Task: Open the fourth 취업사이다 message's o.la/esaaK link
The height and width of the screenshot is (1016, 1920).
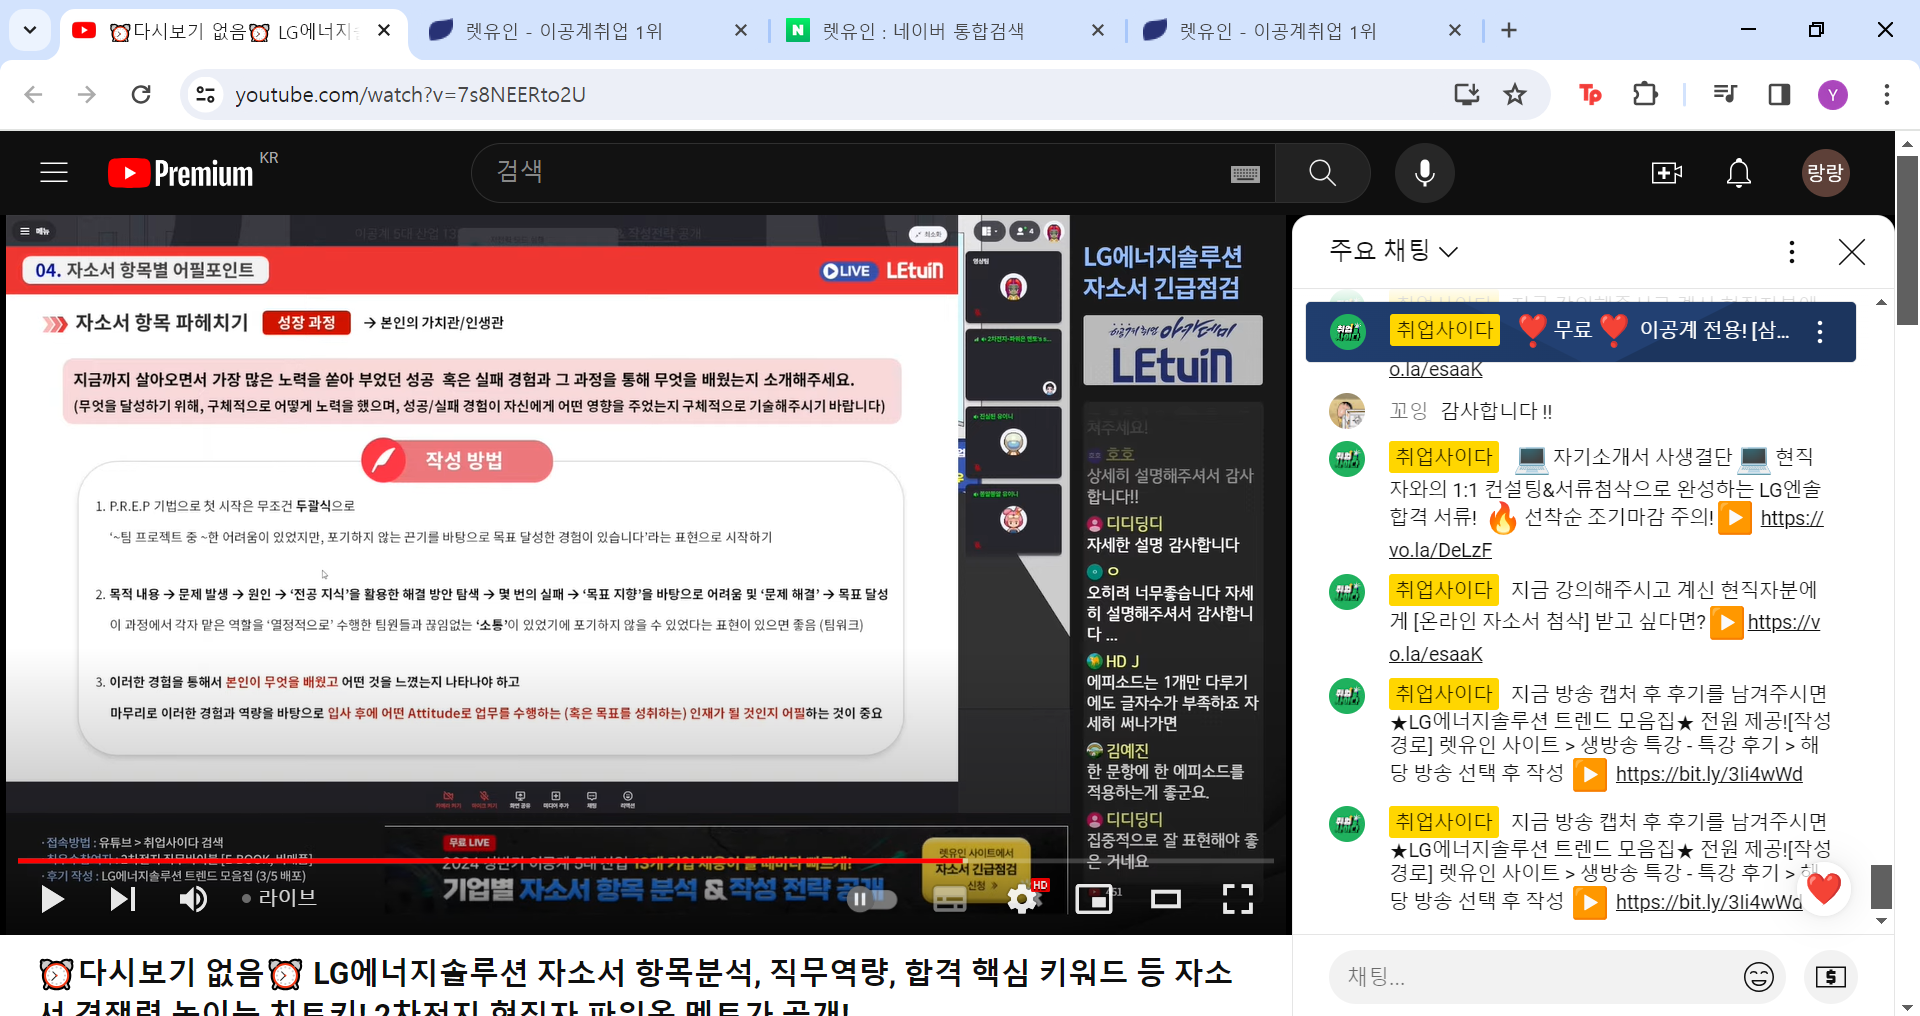Action: point(1435,654)
